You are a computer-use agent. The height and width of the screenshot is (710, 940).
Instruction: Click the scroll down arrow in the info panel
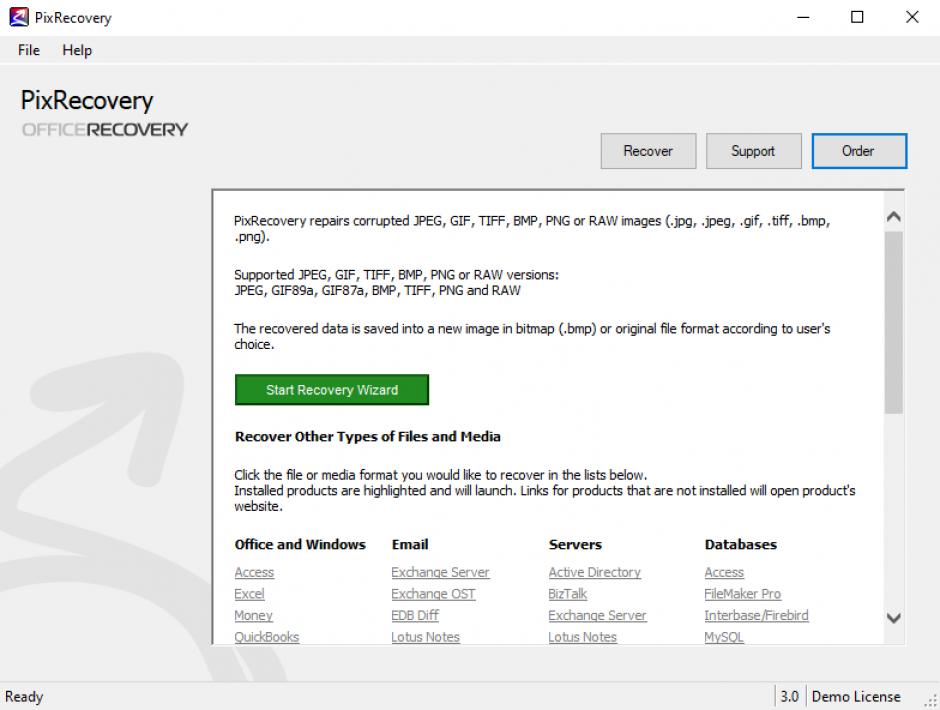(x=893, y=618)
